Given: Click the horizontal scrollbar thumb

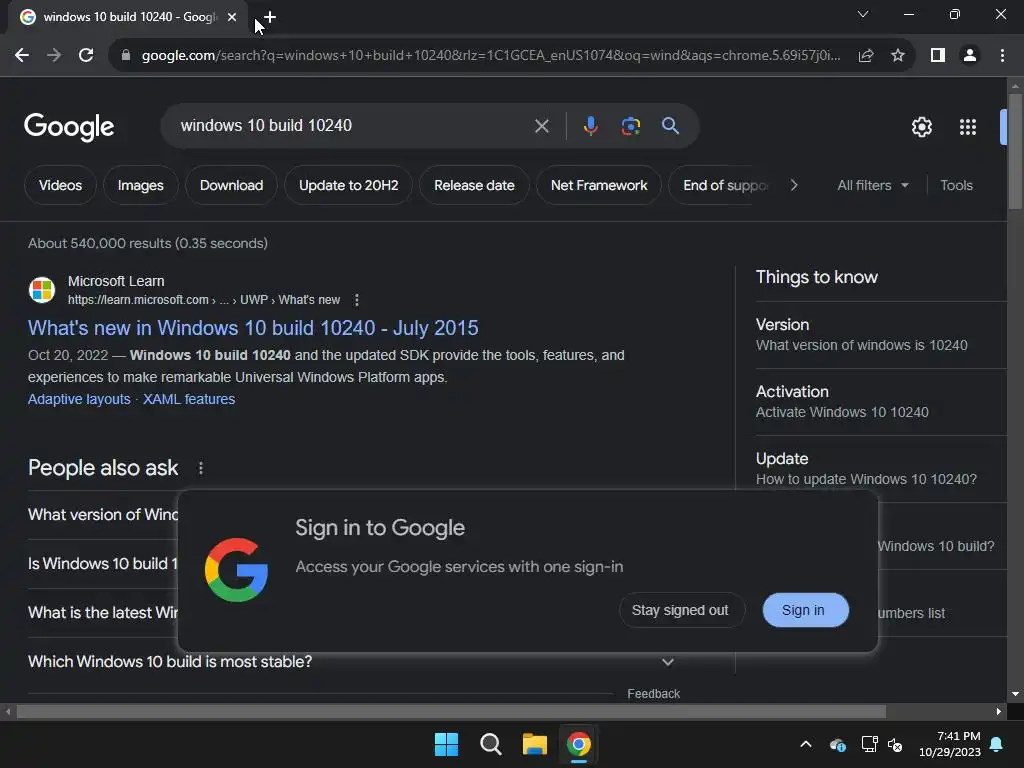Looking at the screenshot, I should click(451, 711).
